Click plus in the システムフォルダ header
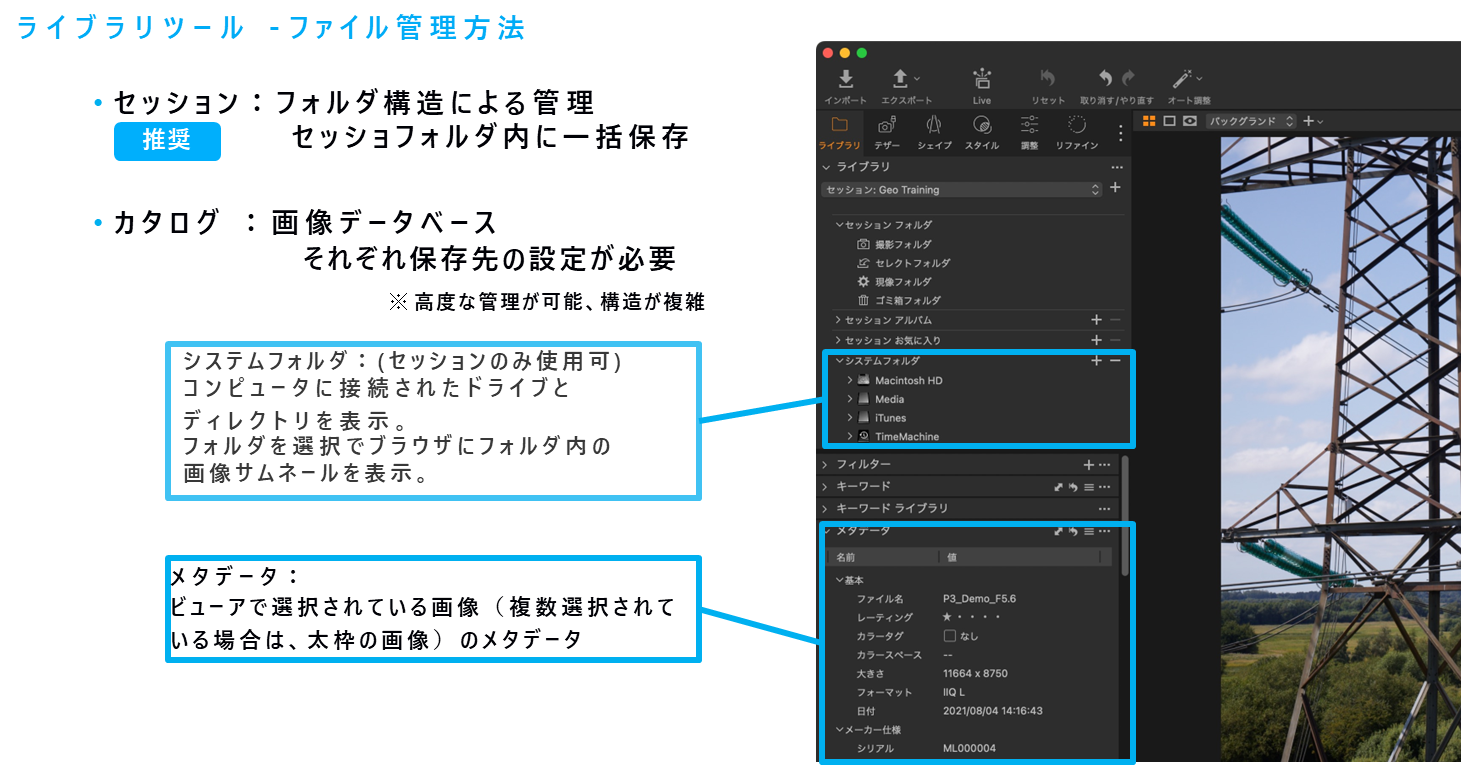This screenshot has height=765, width=1461. pos(1096,360)
